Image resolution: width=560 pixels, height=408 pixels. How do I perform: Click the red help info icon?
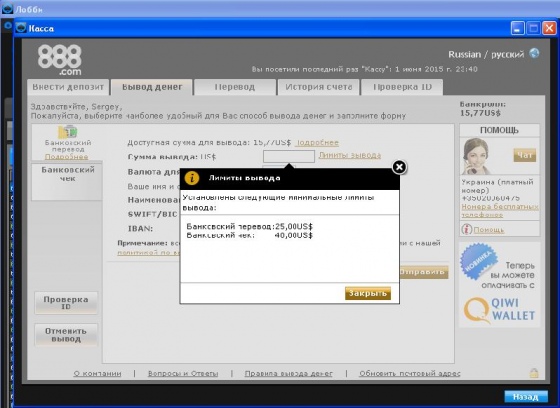(467, 229)
